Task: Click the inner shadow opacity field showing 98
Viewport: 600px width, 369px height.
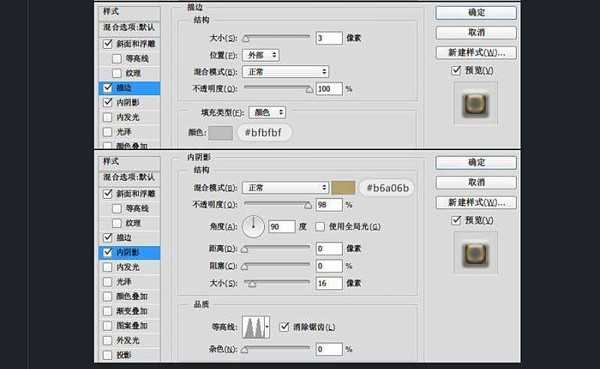Action: (x=329, y=205)
